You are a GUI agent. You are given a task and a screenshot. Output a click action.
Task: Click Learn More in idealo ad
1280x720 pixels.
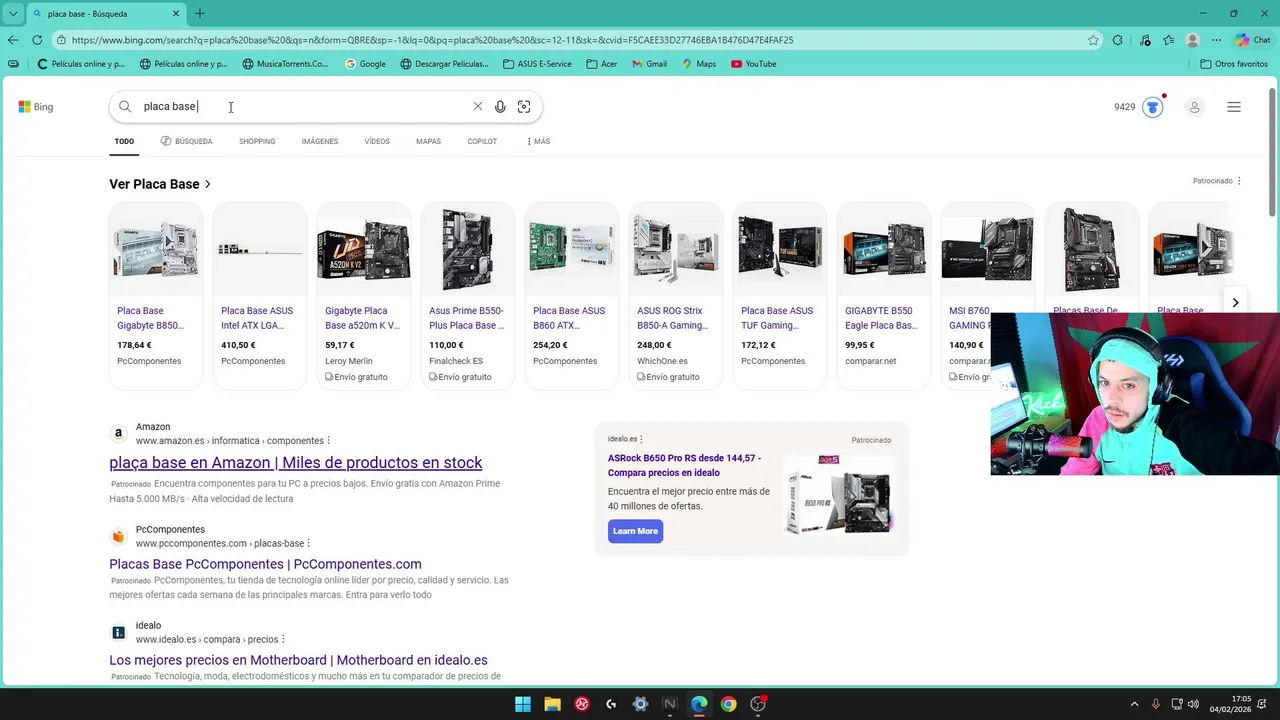635,531
